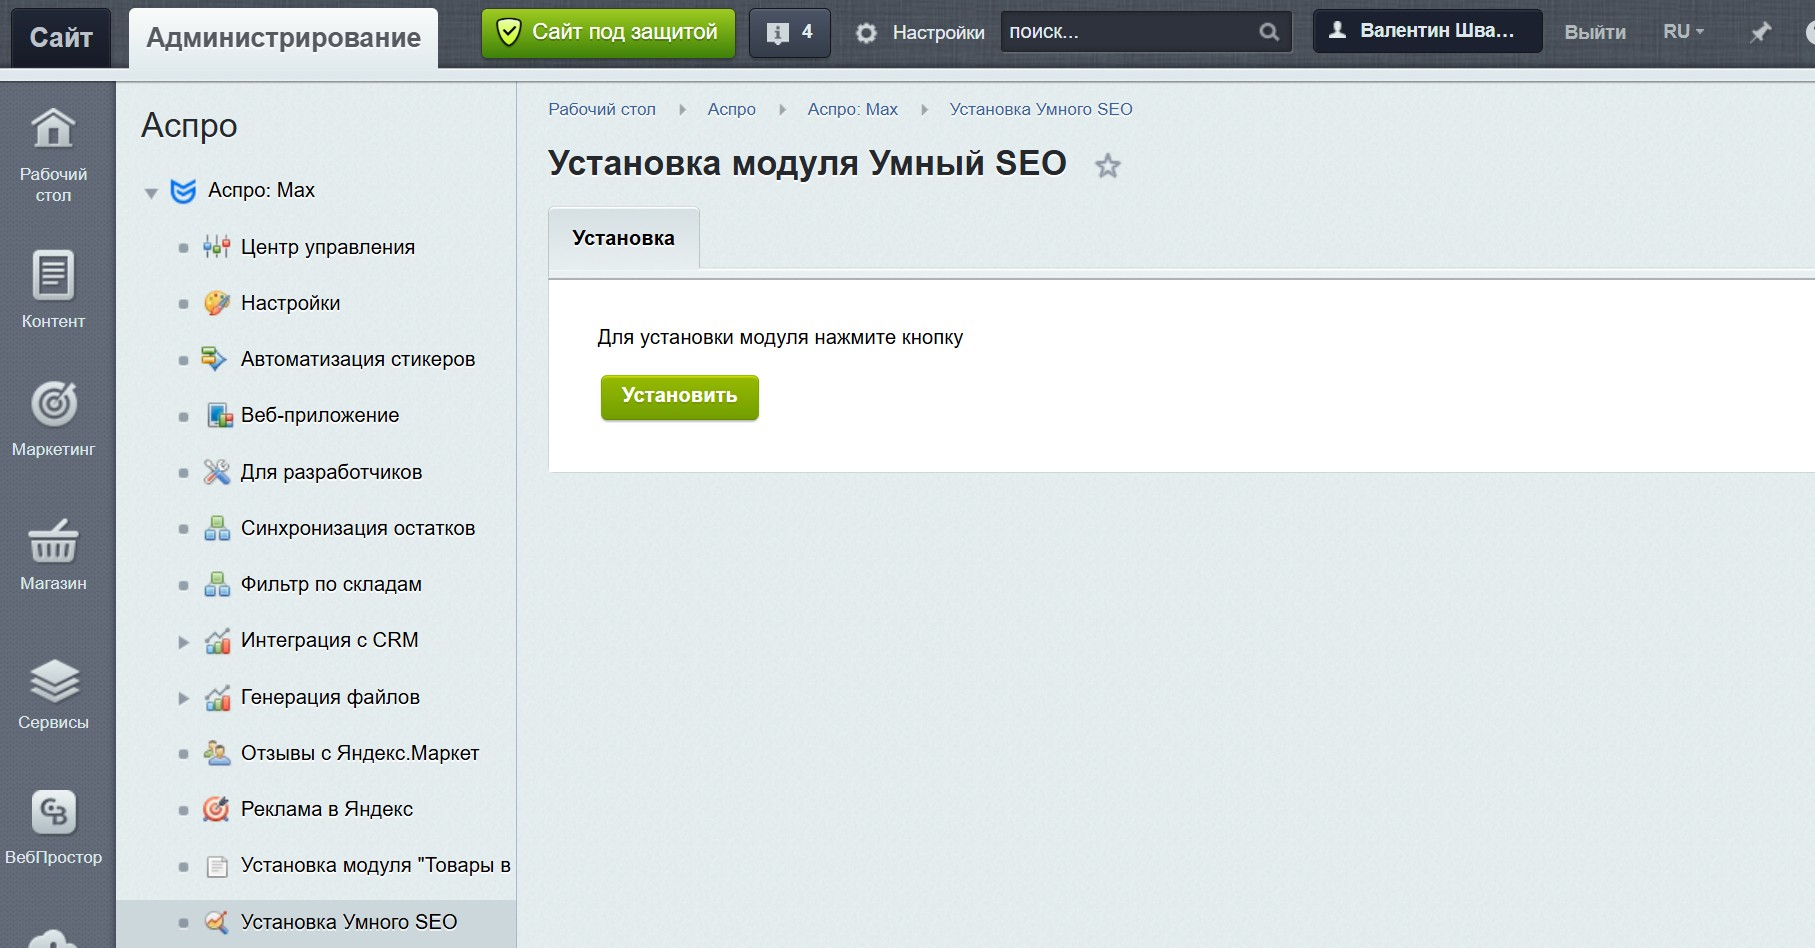Click the tools icon beside Для разработчиков
The image size is (1815, 948).
tap(217, 472)
